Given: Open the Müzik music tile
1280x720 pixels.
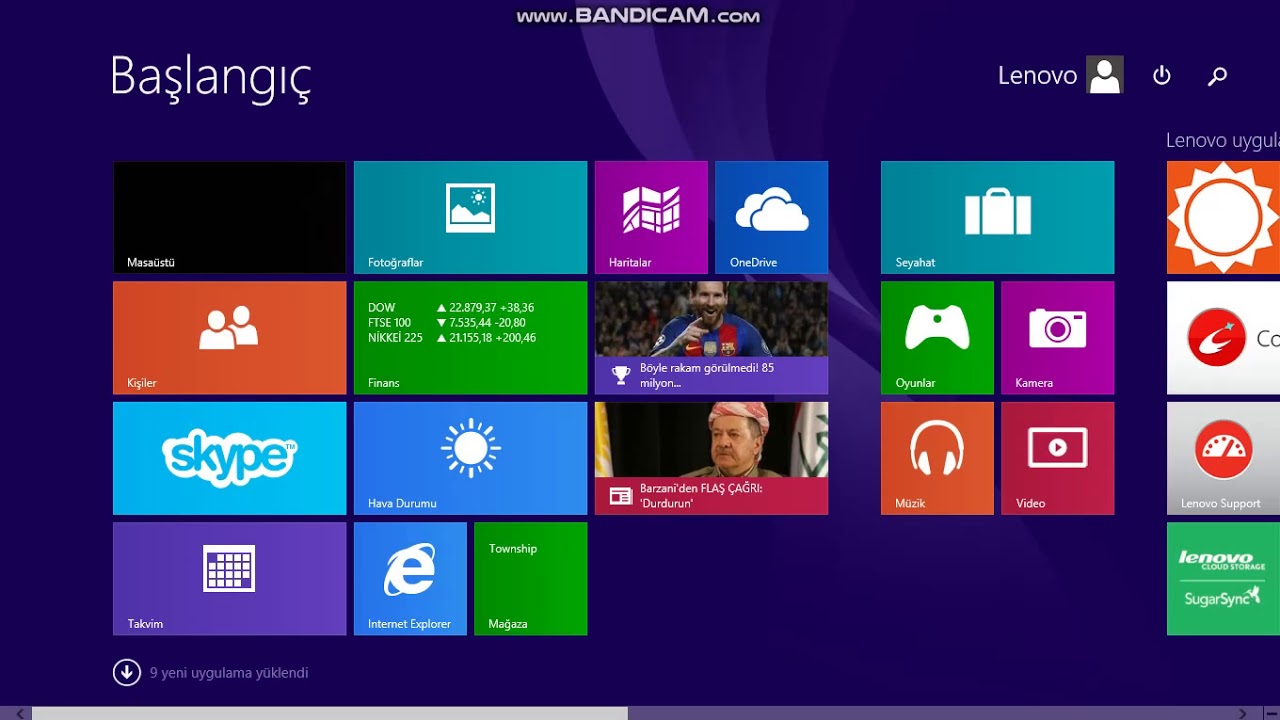Looking at the screenshot, I should [x=937, y=458].
